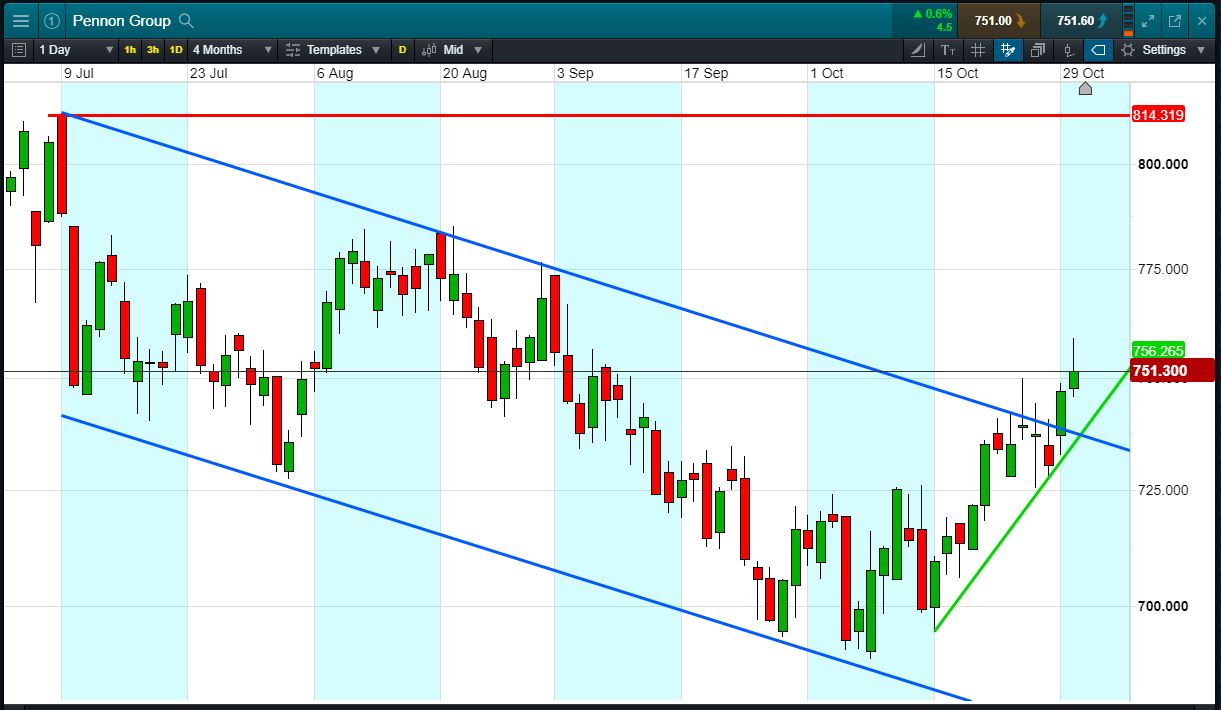This screenshot has width=1221, height=710.
Task: Click the 725.000 price axis label
Action: pyautogui.click(x=1163, y=490)
